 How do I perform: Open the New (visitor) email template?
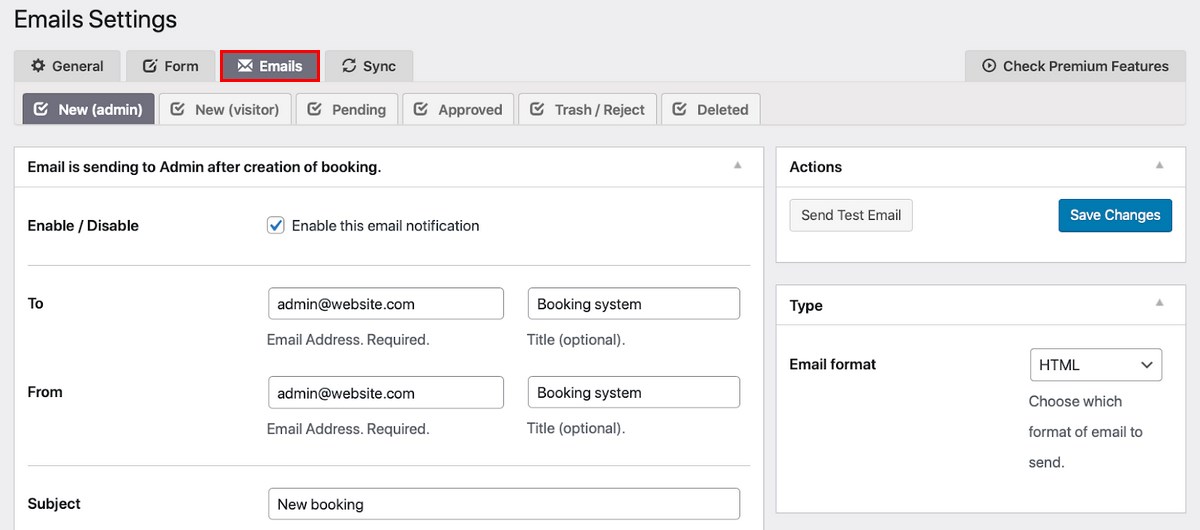(225, 109)
